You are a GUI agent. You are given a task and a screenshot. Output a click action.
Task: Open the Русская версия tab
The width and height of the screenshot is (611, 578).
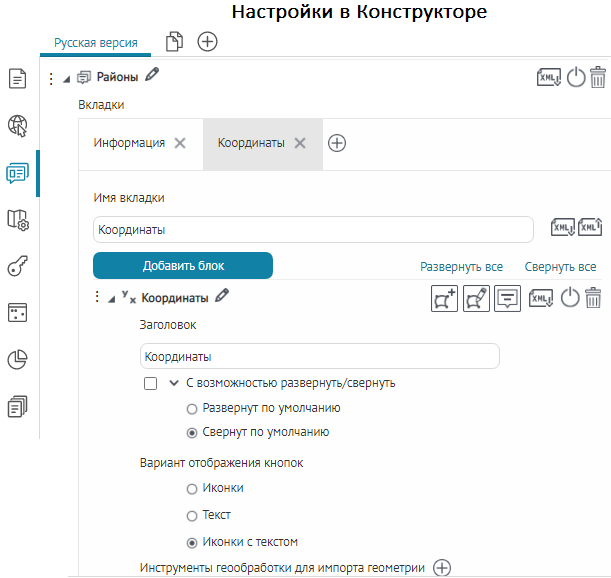(x=95, y=44)
